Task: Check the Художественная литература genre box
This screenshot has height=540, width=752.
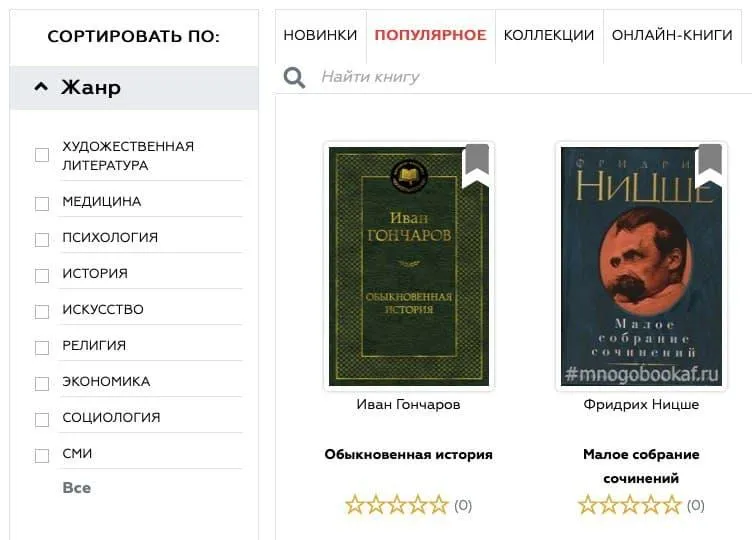Action: [x=42, y=155]
